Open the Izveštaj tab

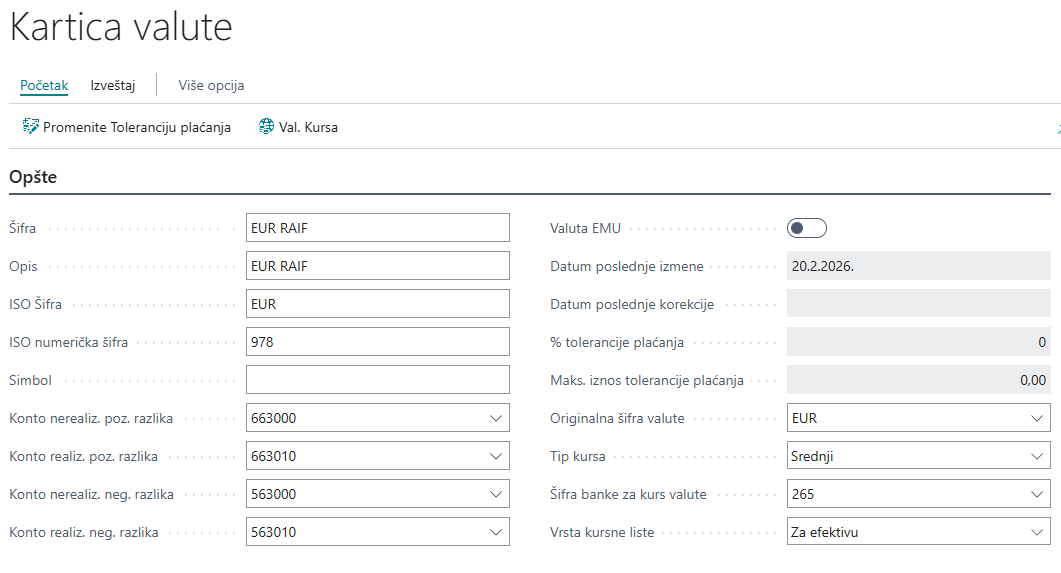click(112, 85)
